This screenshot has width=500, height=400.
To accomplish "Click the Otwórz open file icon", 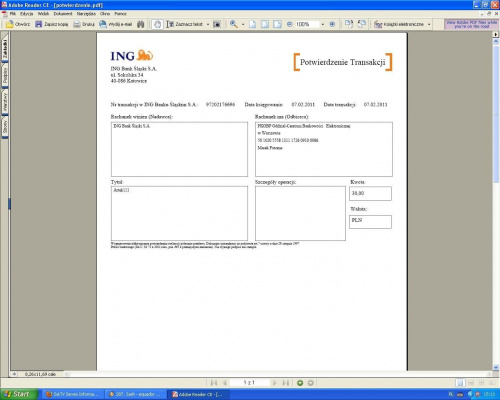I will tap(18, 24).
